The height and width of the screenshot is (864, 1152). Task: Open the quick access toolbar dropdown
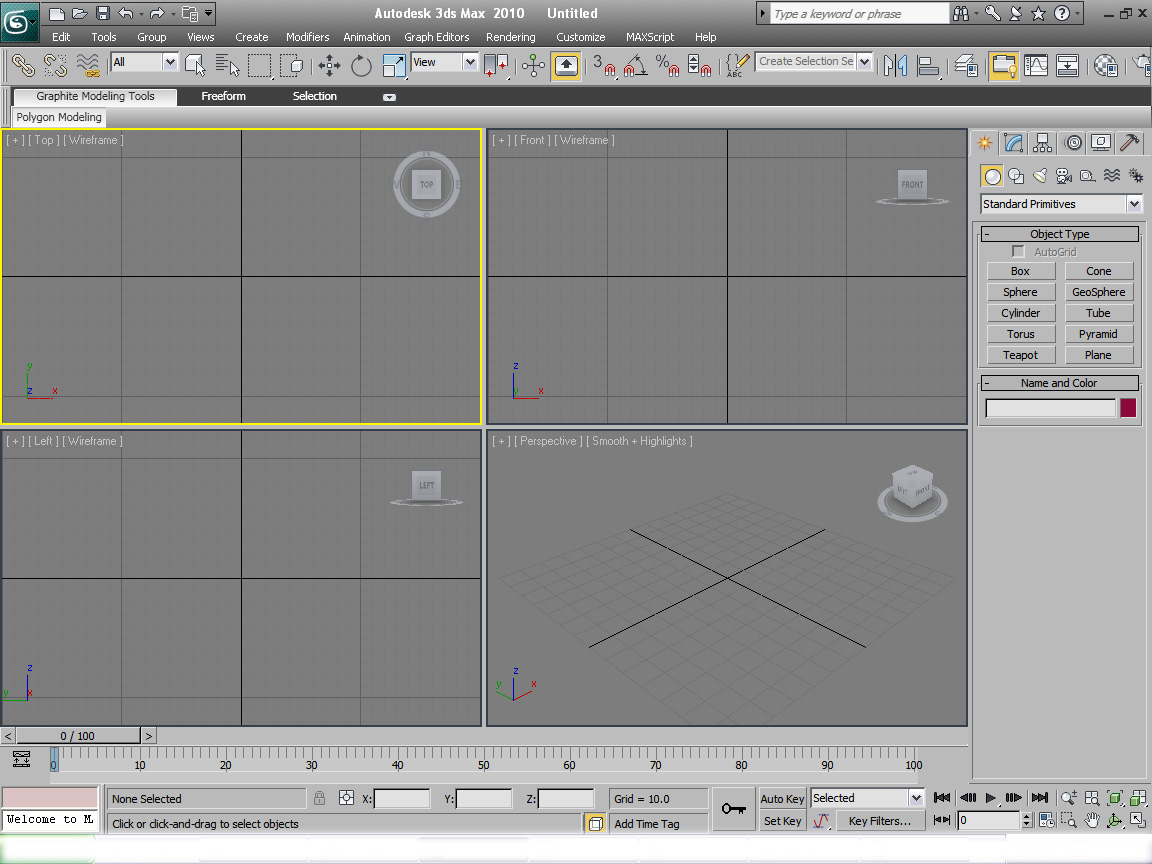(x=209, y=13)
